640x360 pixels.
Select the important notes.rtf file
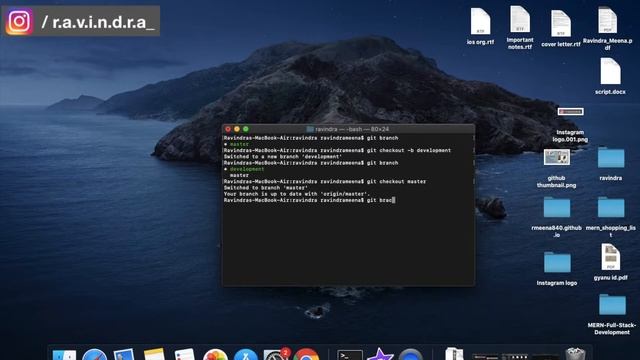point(520,28)
